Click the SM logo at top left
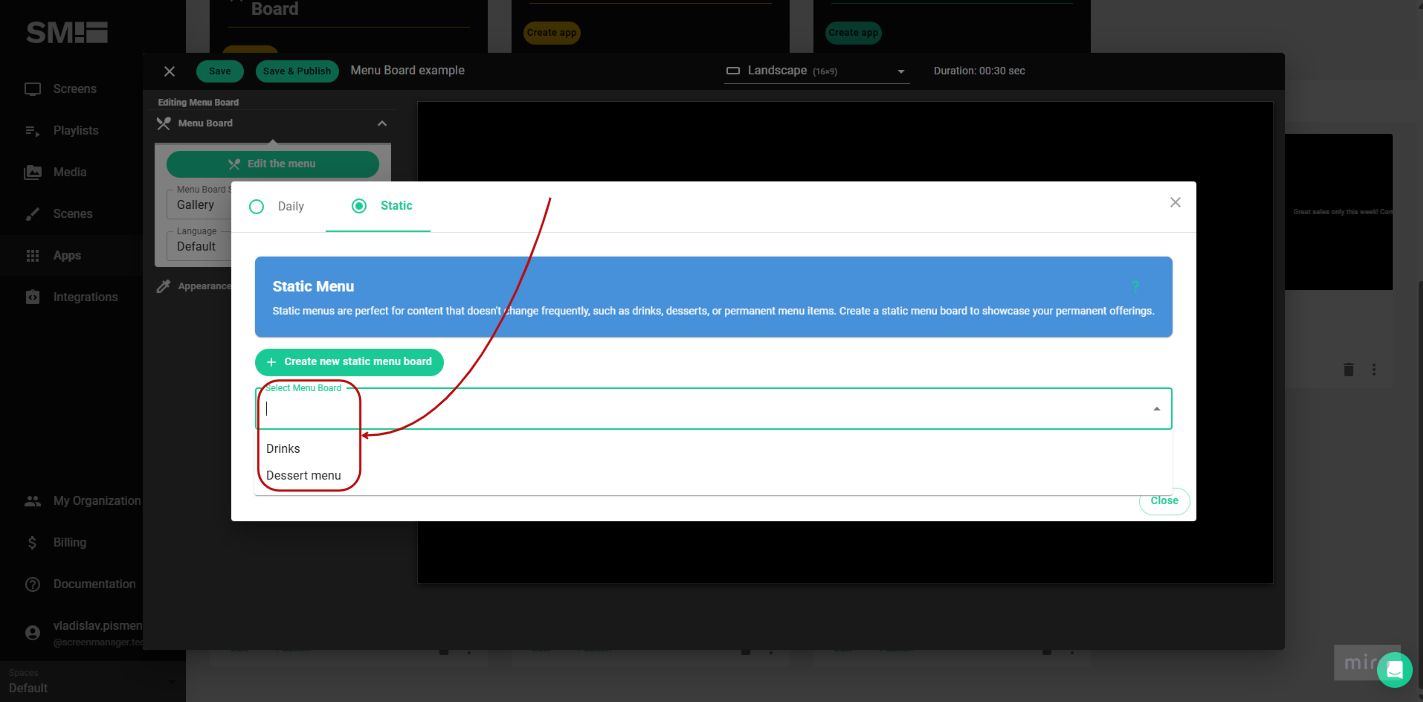The height and width of the screenshot is (702, 1423). pos(67,32)
